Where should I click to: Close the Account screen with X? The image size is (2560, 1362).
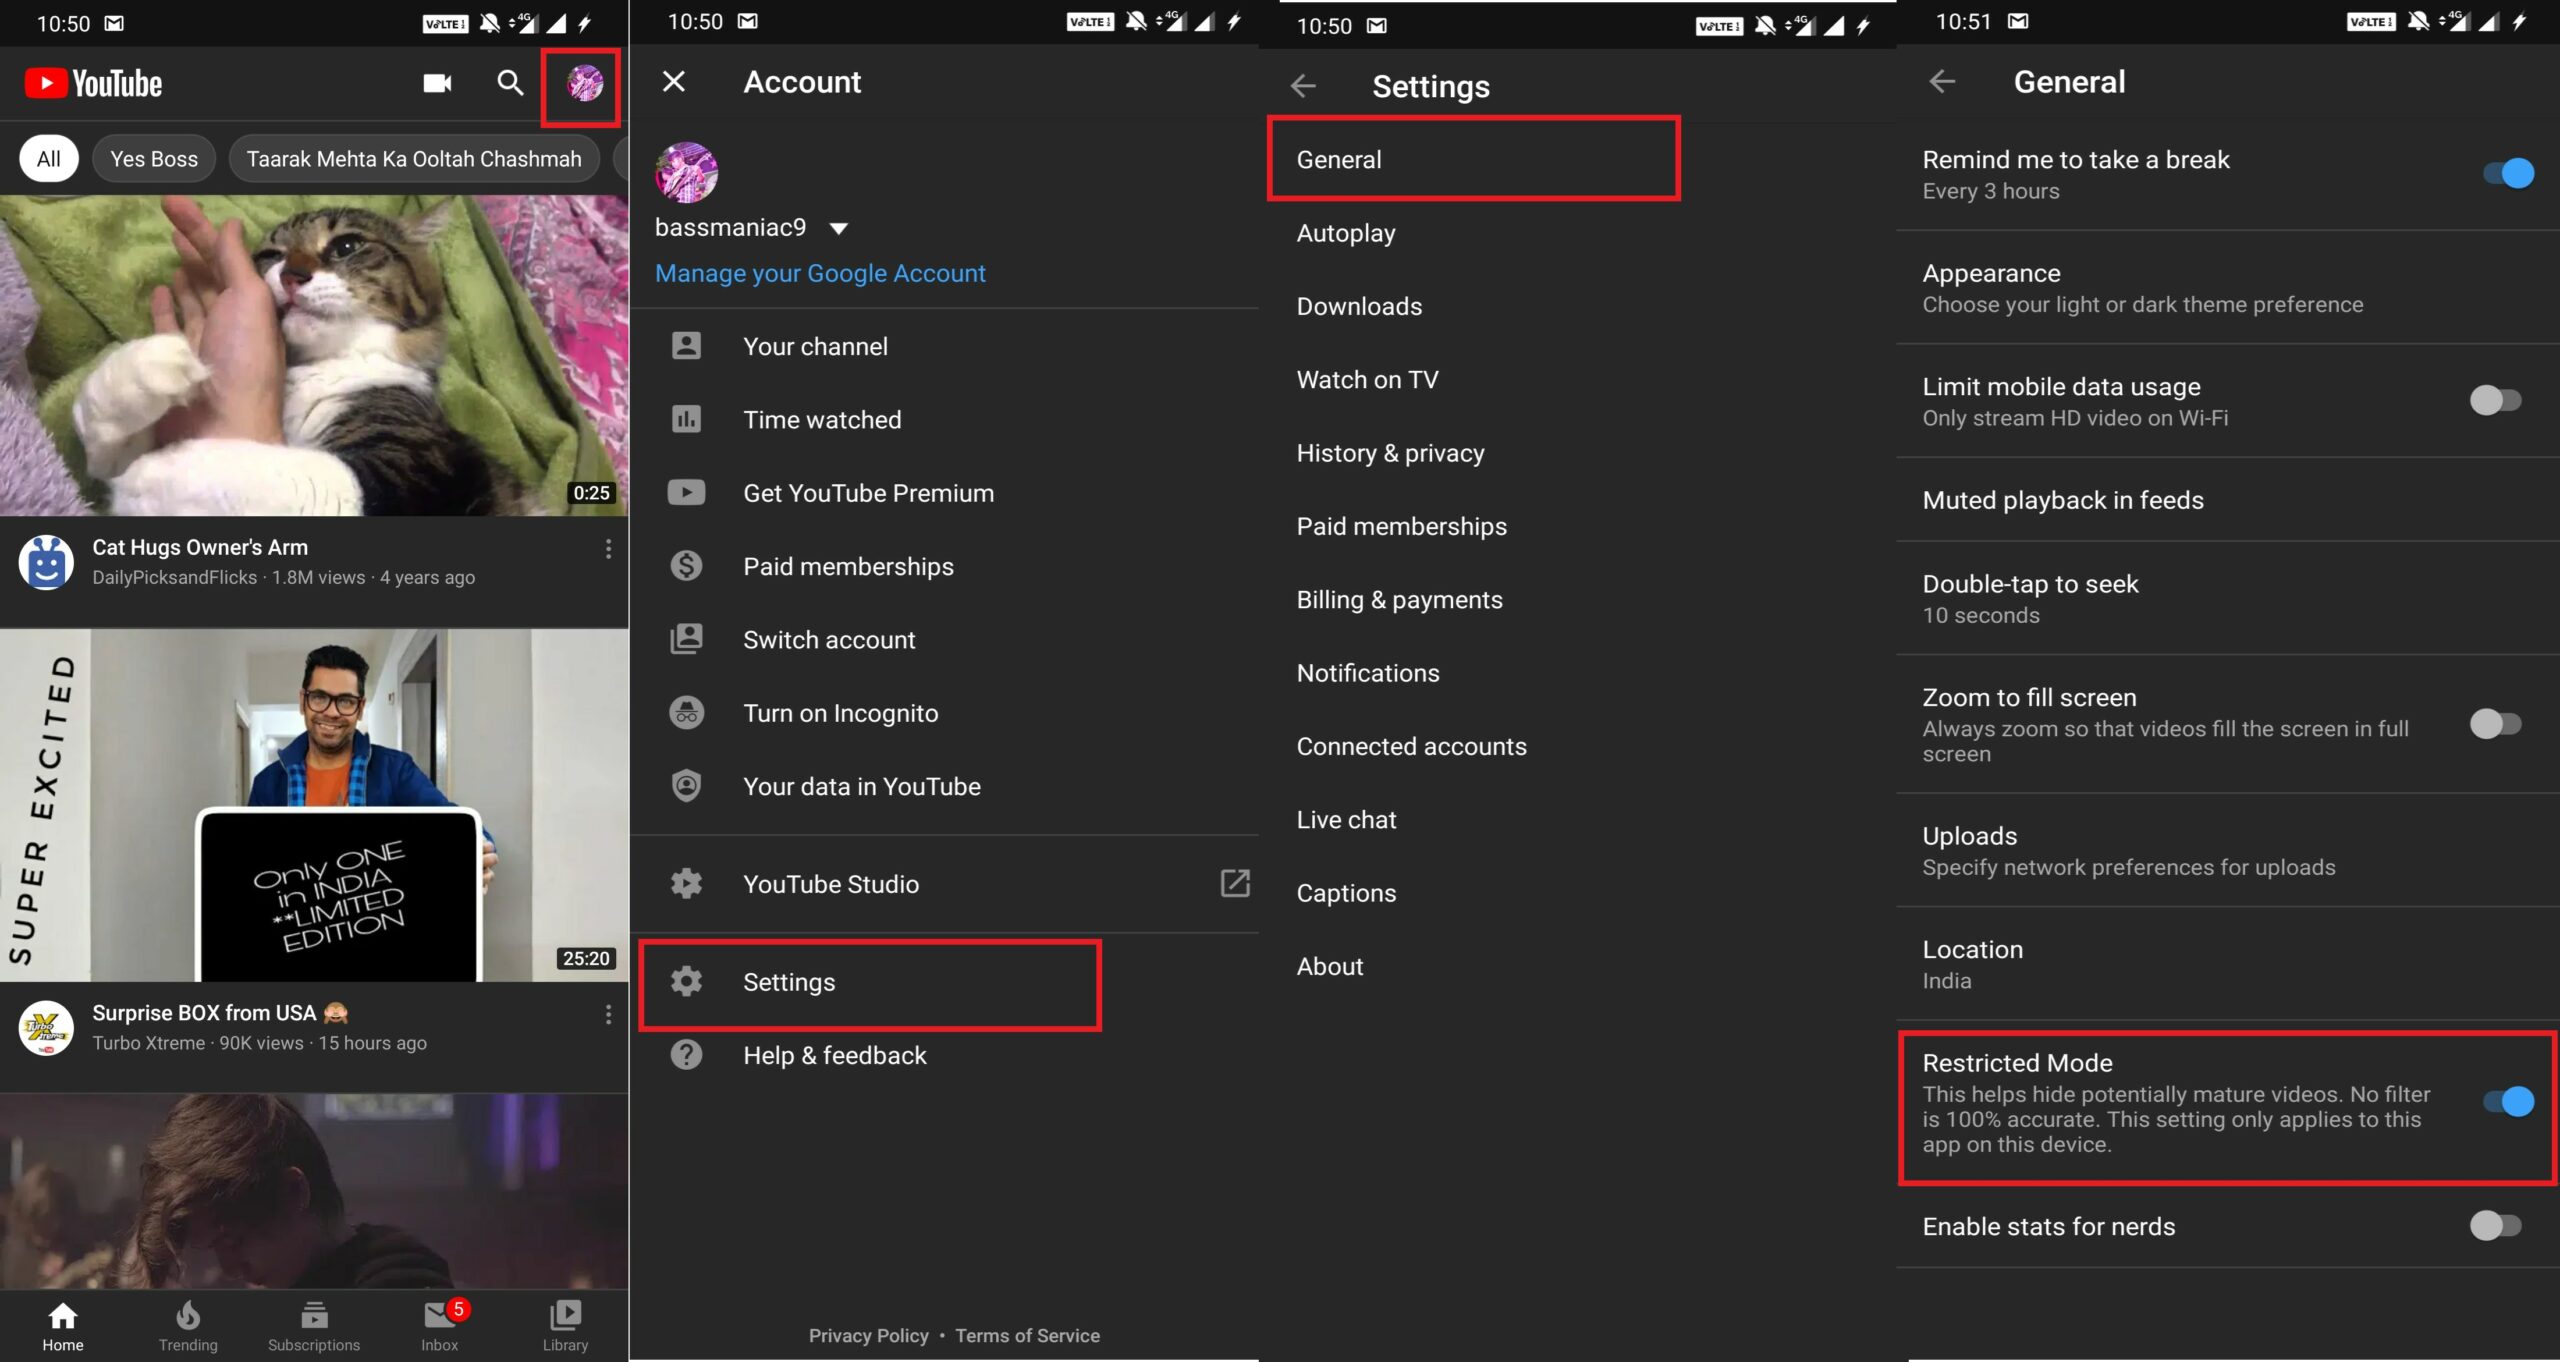click(674, 82)
